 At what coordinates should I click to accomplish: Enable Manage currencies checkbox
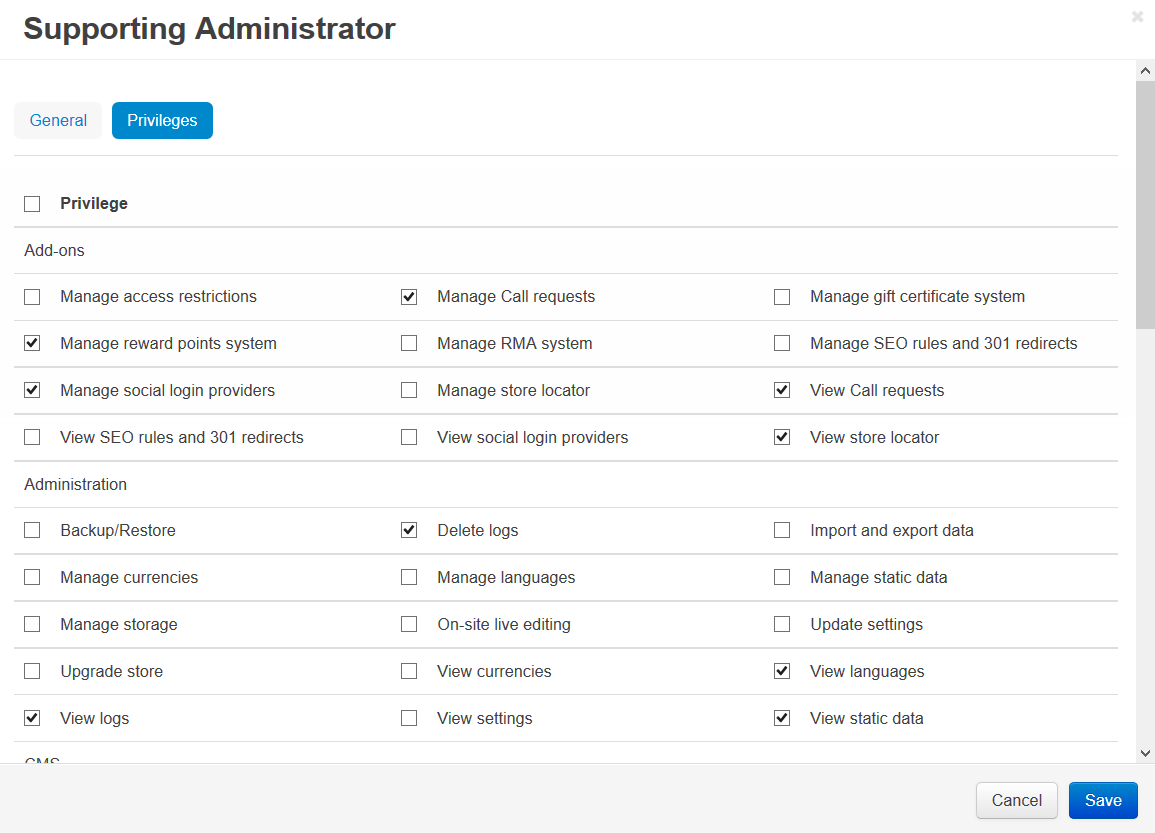point(32,577)
